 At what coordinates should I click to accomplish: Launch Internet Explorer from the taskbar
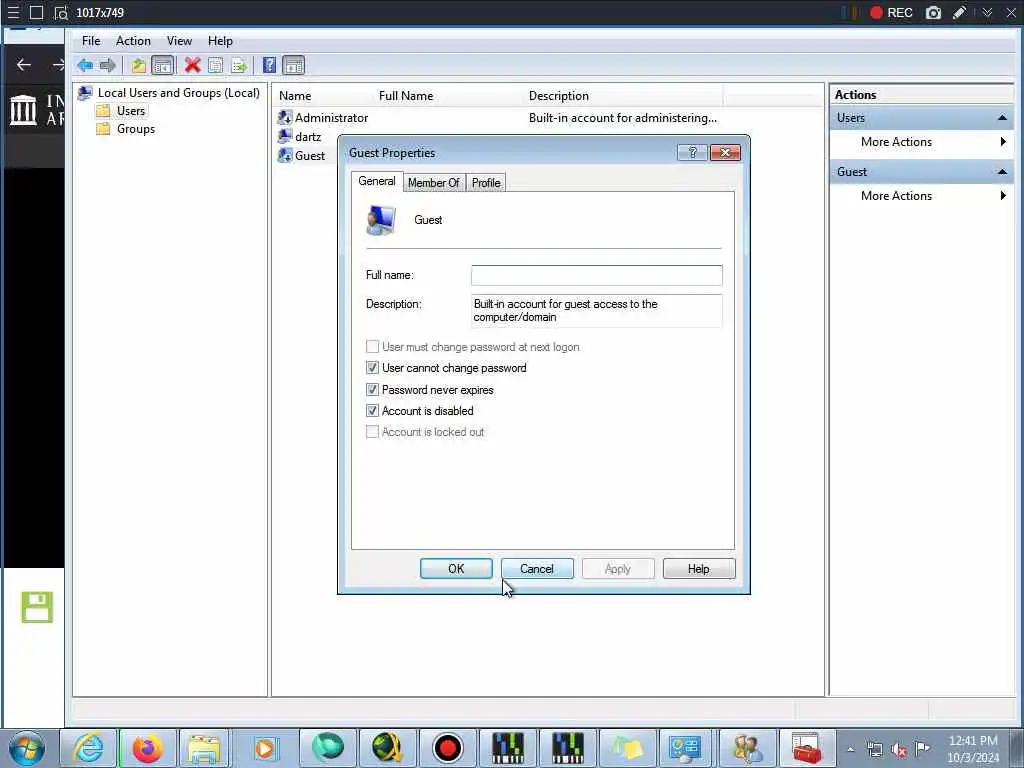coord(88,748)
